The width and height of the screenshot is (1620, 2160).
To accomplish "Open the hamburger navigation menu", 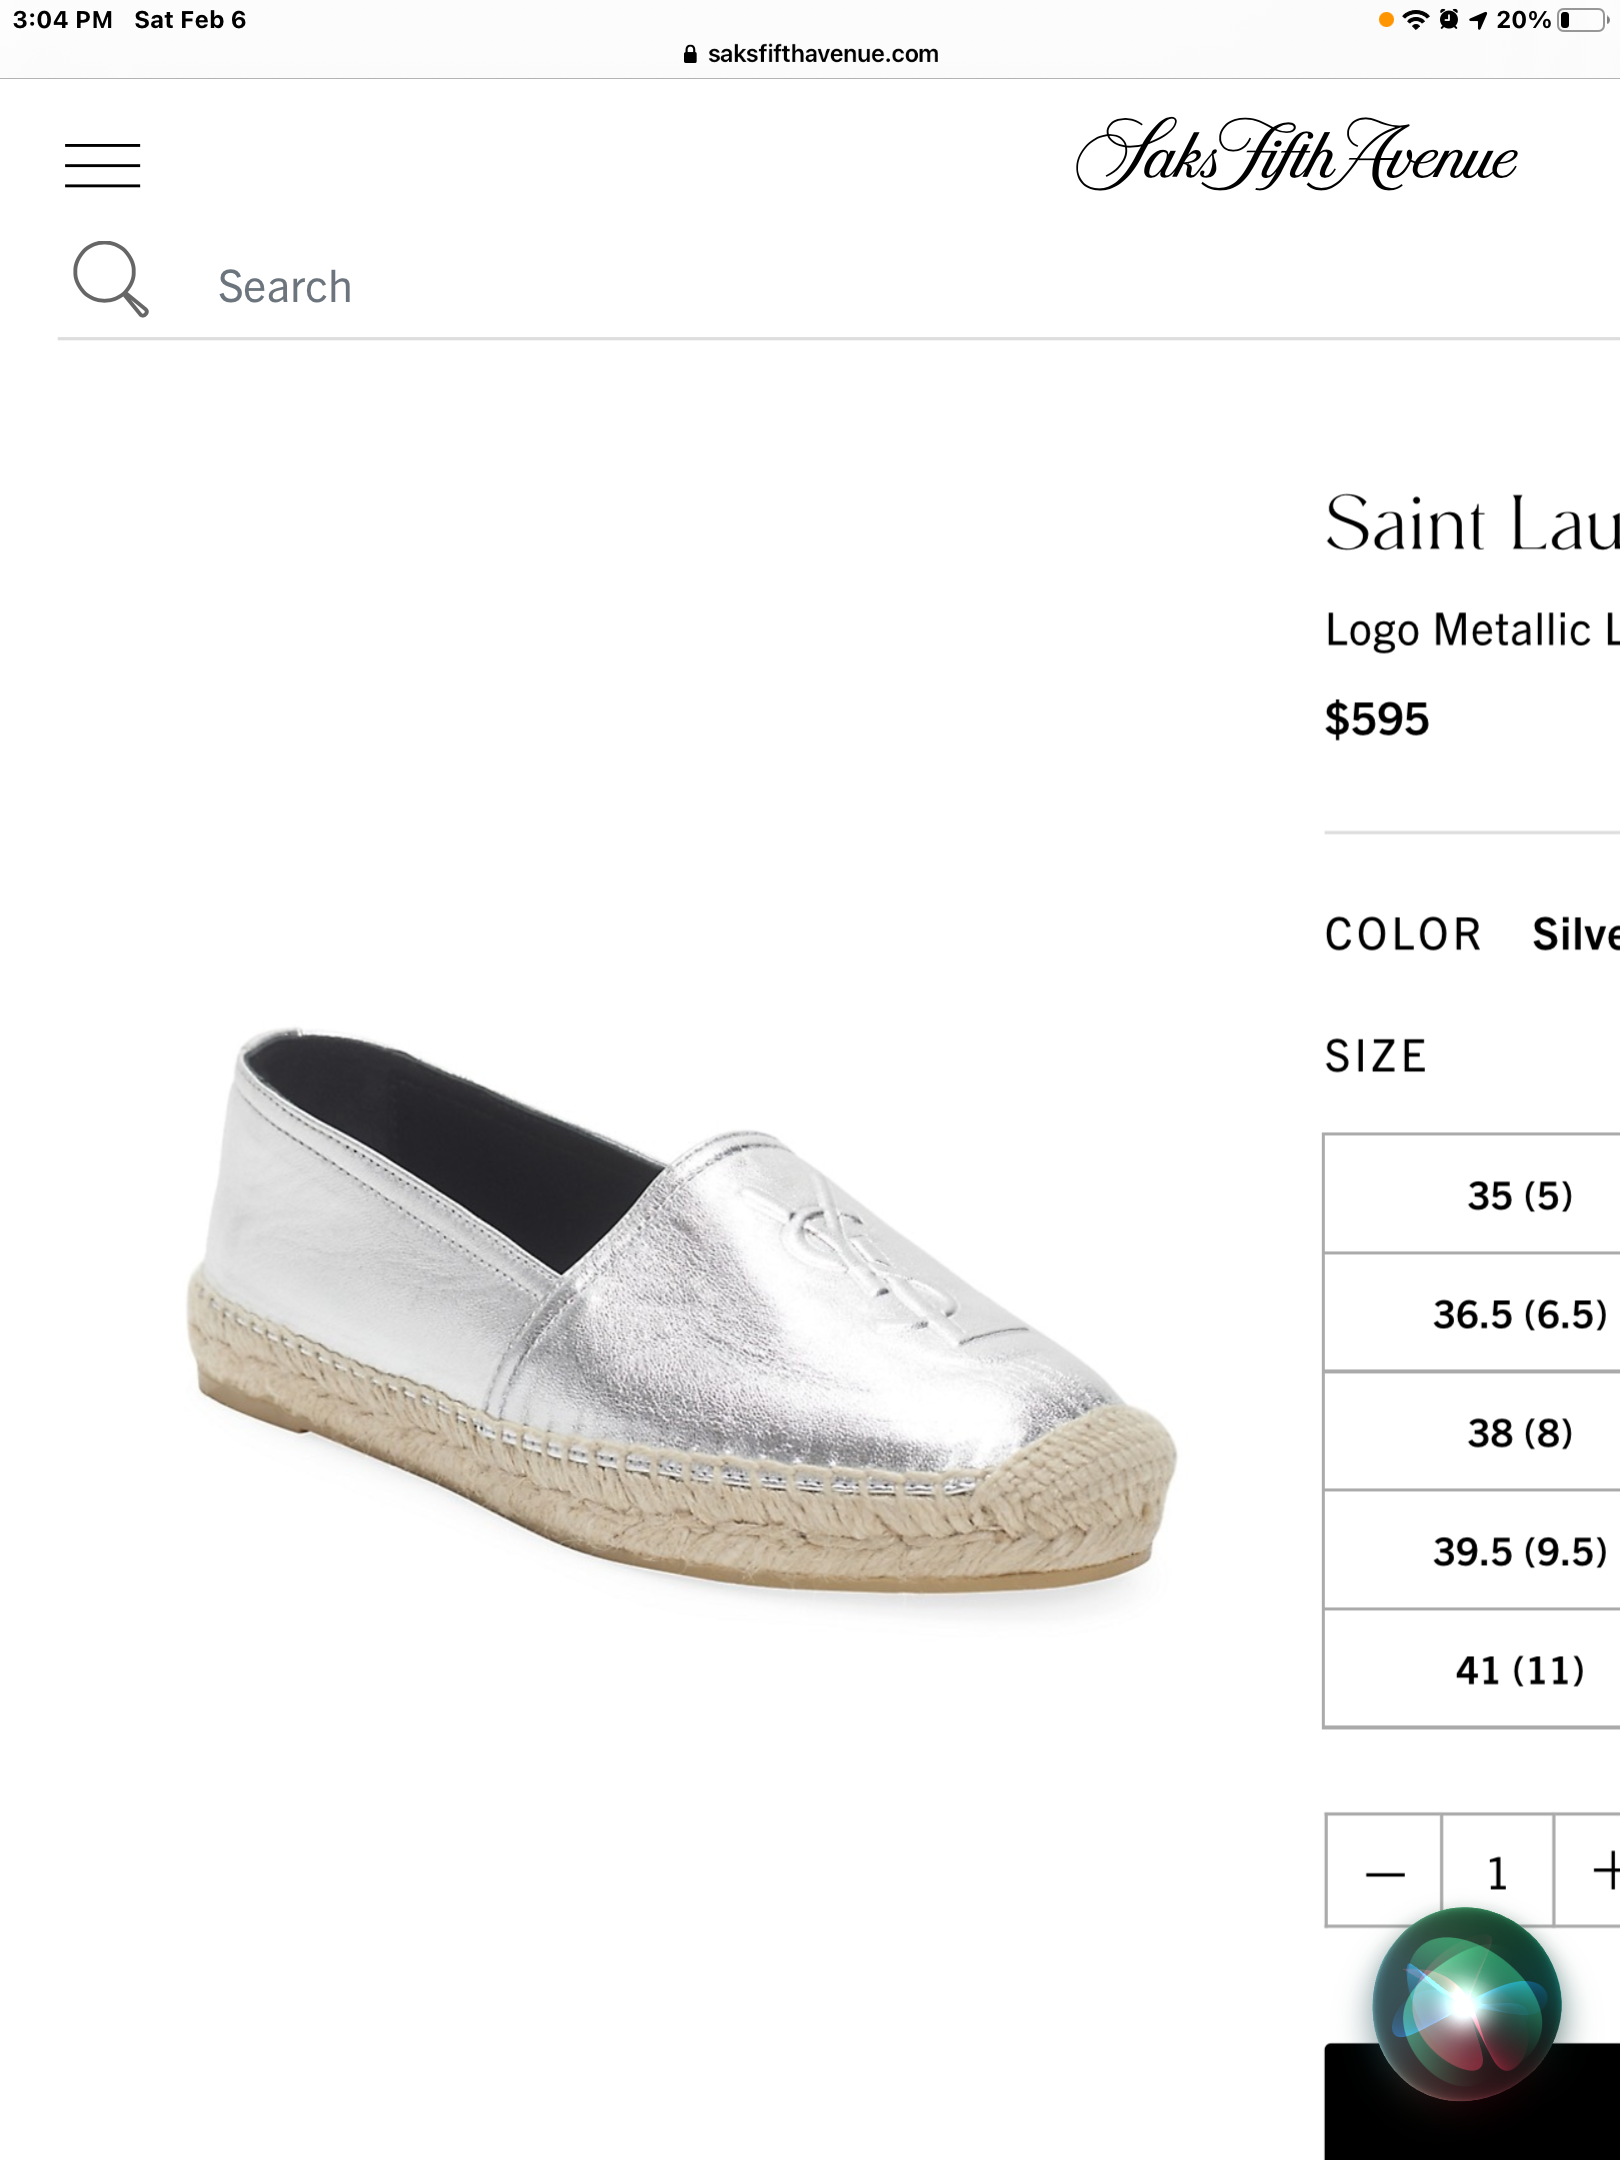I will (102, 165).
